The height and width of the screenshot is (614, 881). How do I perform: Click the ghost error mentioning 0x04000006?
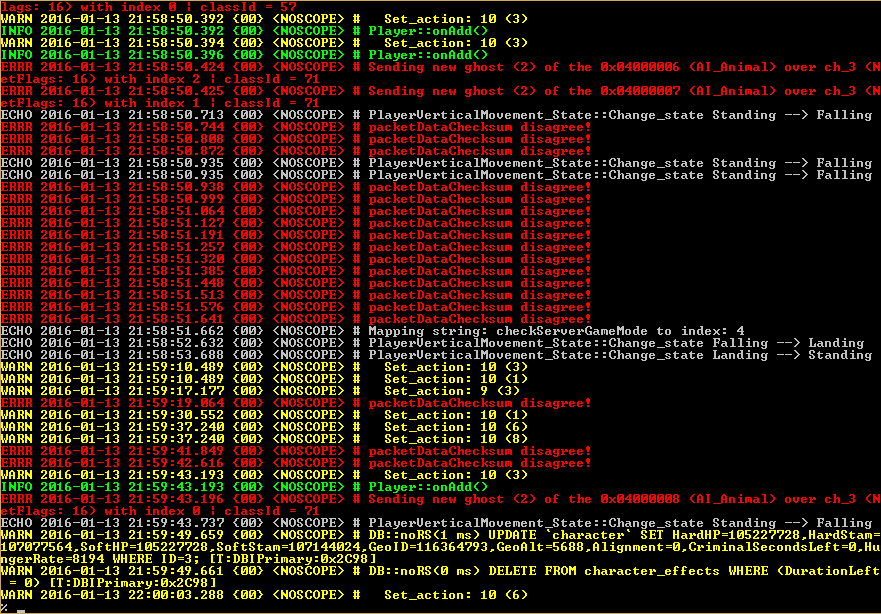pyautogui.click(x=440, y=67)
